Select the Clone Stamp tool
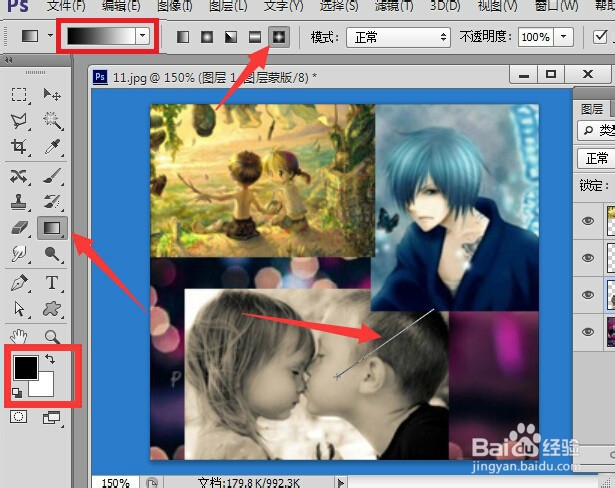The height and width of the screenshot is (488, 615). tap(19, 202)
